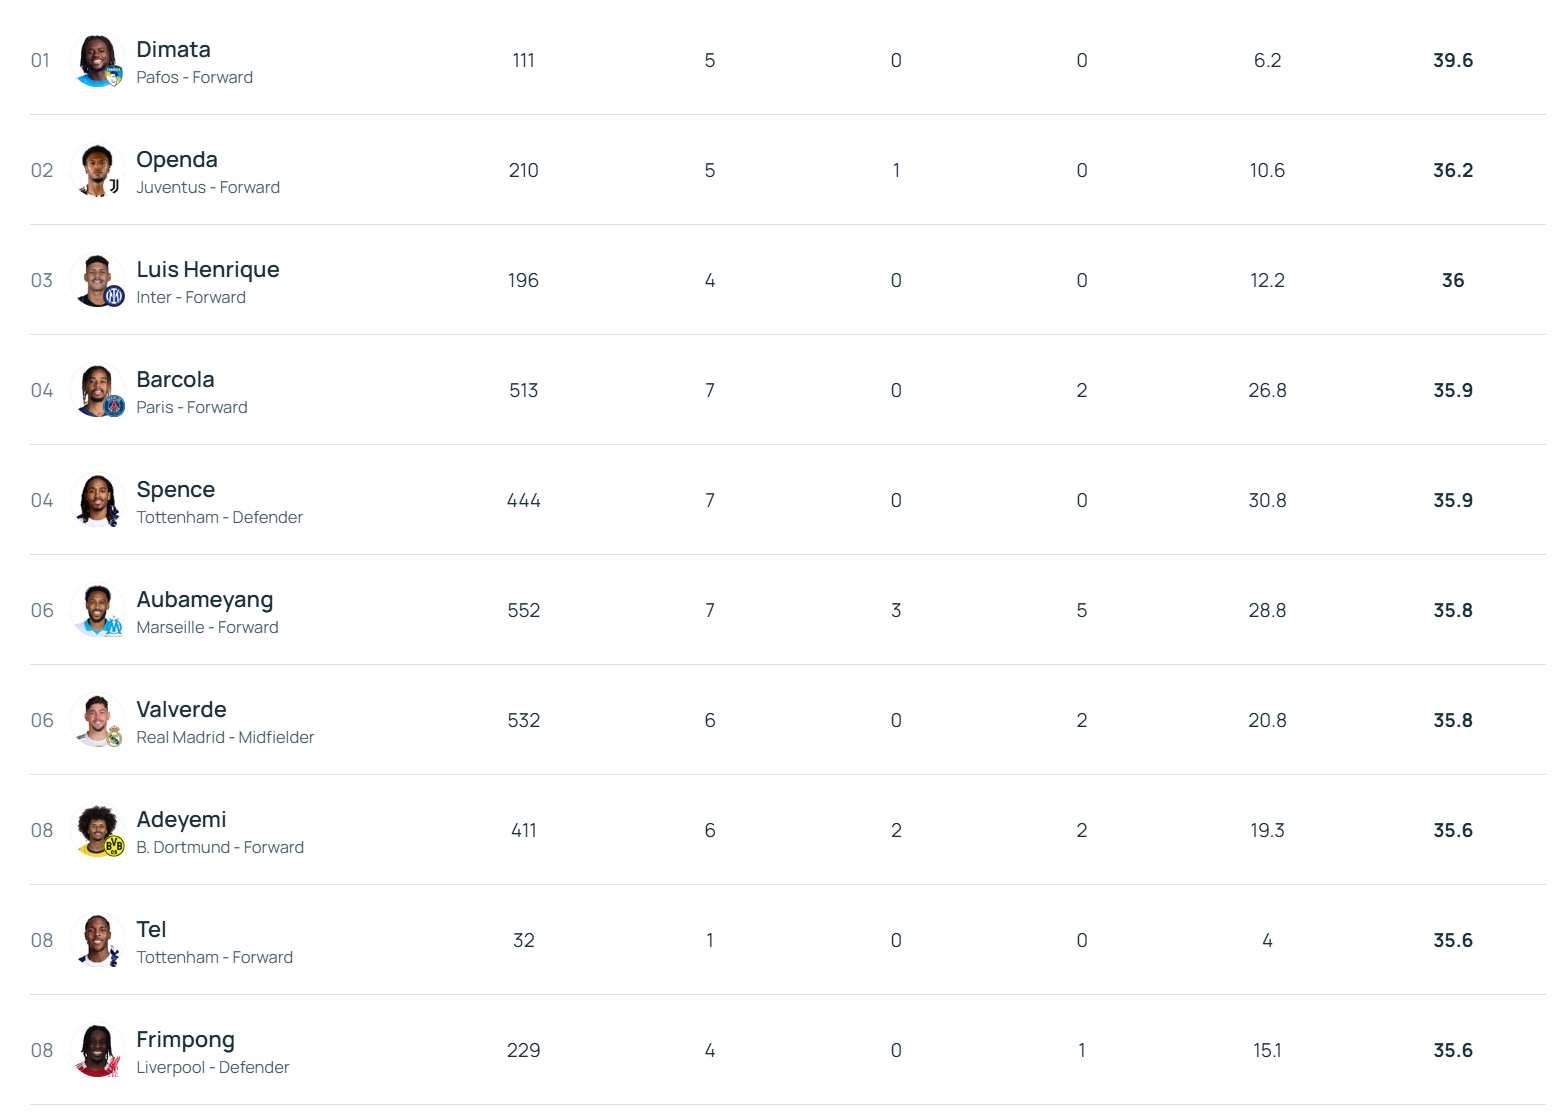Click Dimata's top speed value 39.6
The height and width of the screenshot is (1112, 1559).
(1452, 61)
